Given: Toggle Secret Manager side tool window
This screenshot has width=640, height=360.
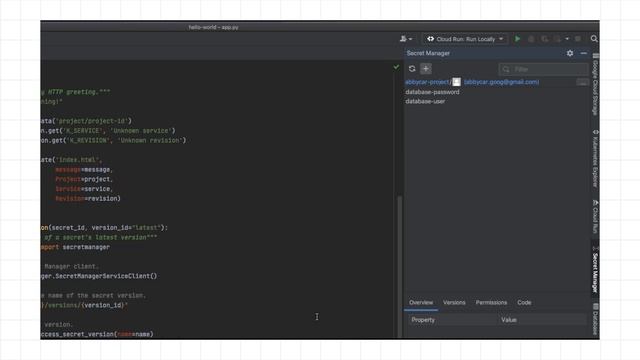Looking at the screenshot, I should tap(596, 269).
